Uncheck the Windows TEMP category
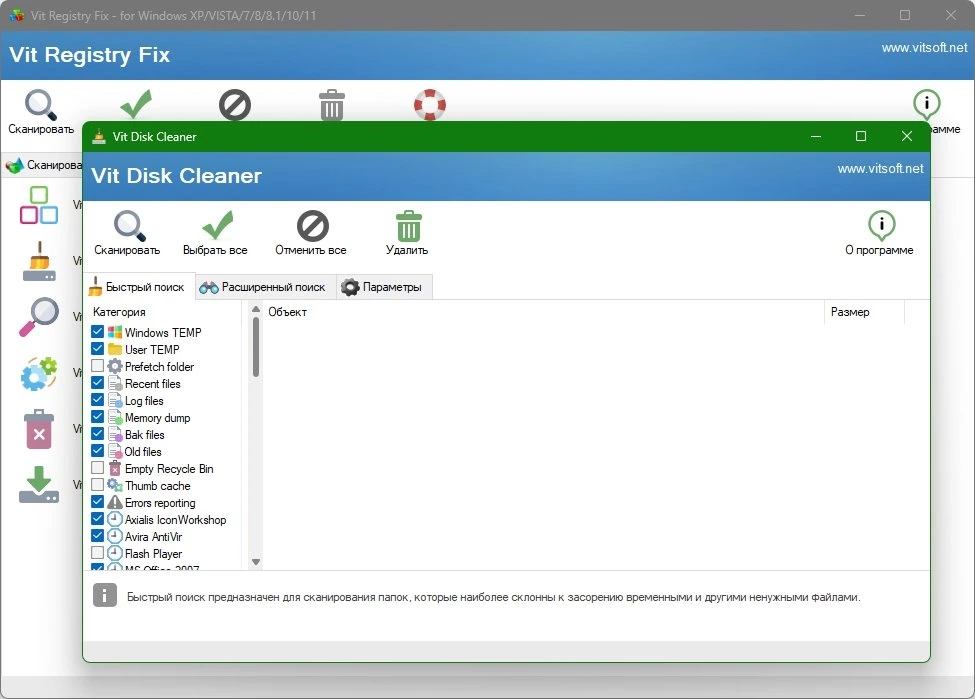The height and width of the screenshot is (699, 975). (98, 331)
